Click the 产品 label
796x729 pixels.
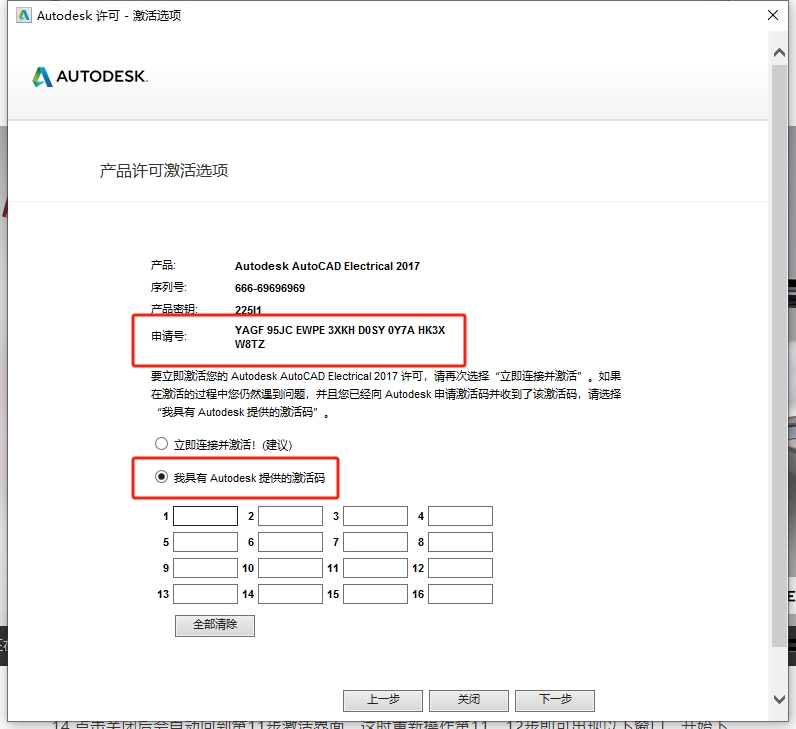(x=162, y=265)
